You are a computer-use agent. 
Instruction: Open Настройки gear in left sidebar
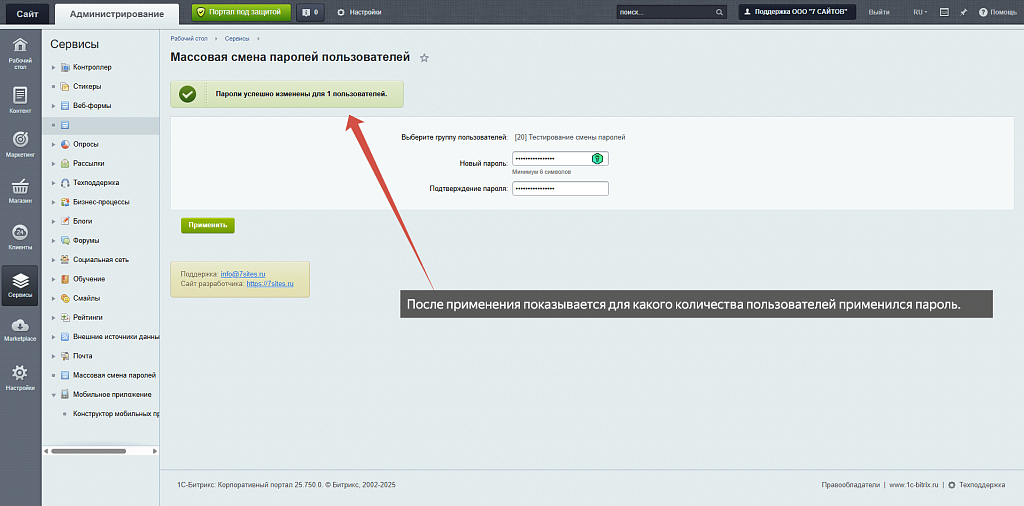coord(19,377)
